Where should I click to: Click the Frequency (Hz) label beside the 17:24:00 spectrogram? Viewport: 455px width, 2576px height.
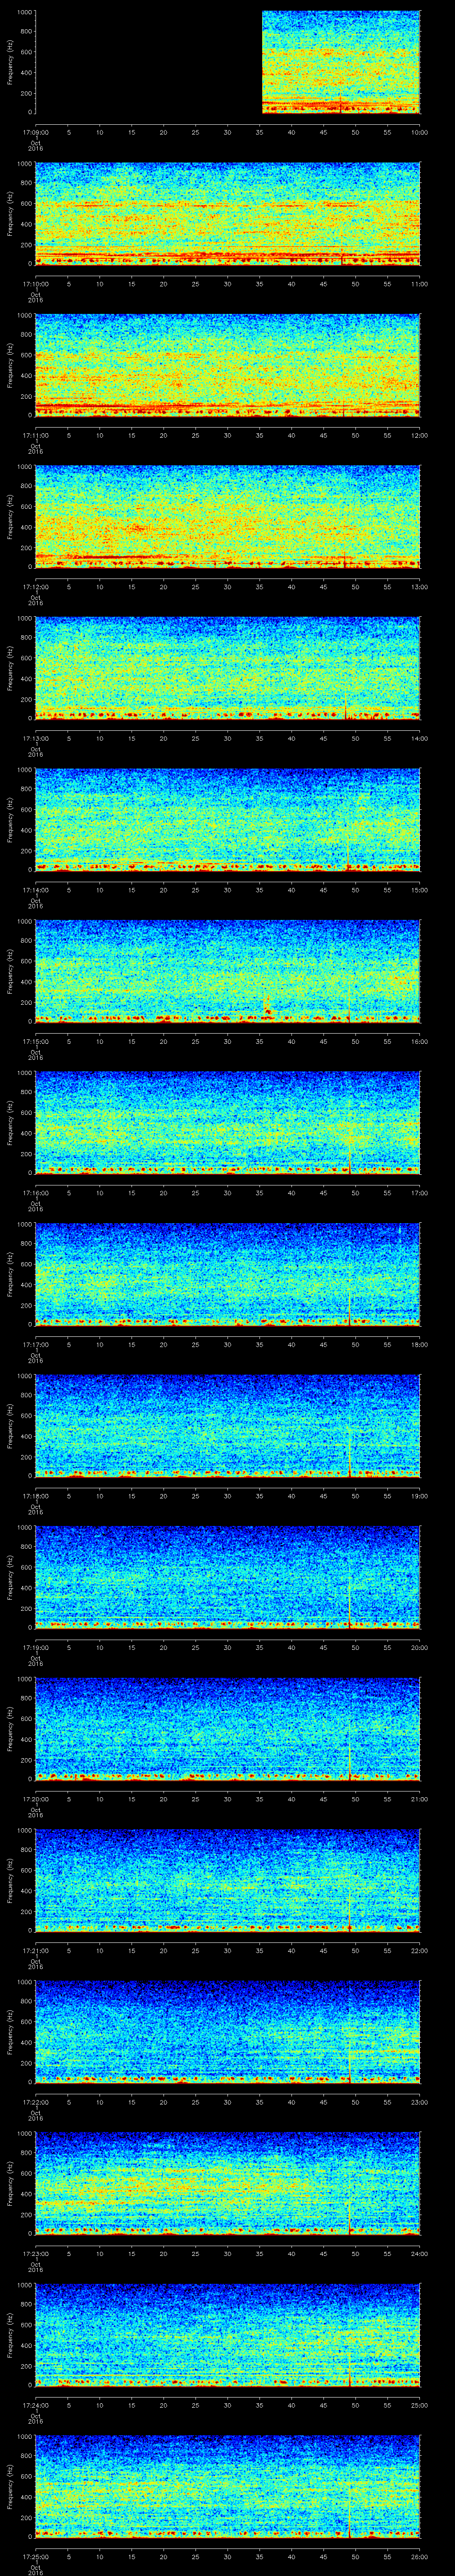click(10, 2334)
